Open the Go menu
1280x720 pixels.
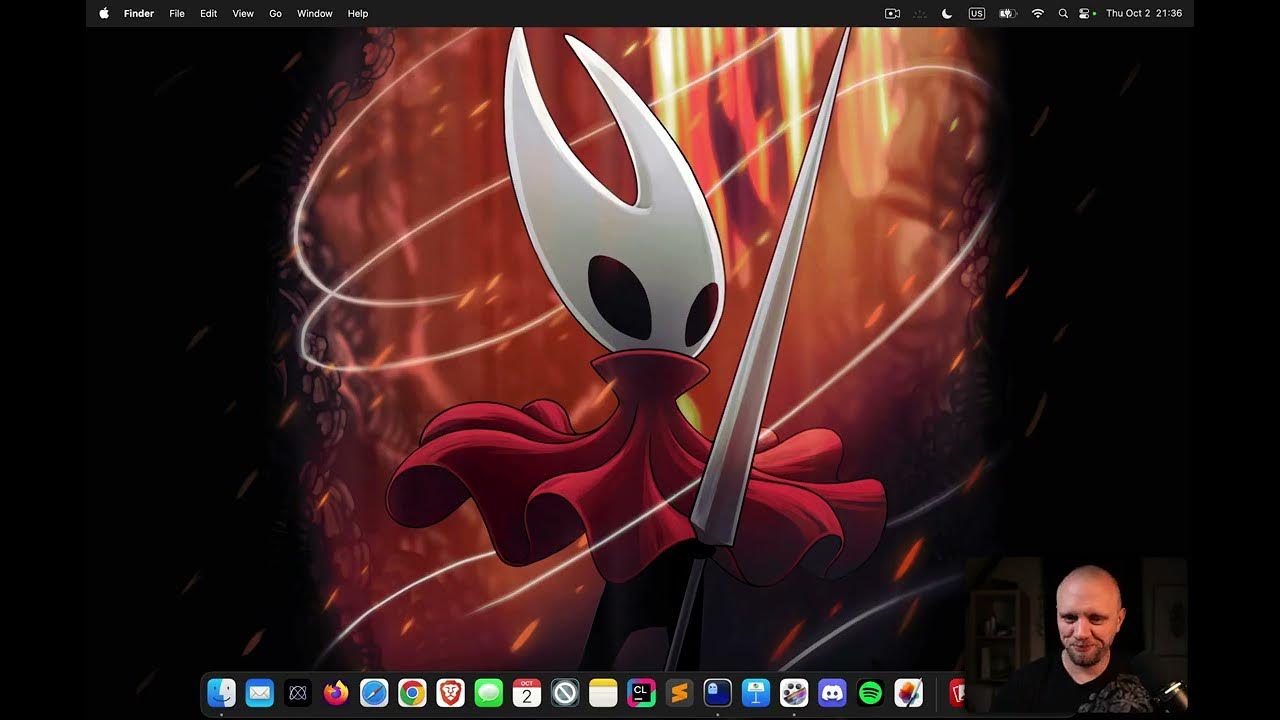pyautogui.click(x=275, y=13)
